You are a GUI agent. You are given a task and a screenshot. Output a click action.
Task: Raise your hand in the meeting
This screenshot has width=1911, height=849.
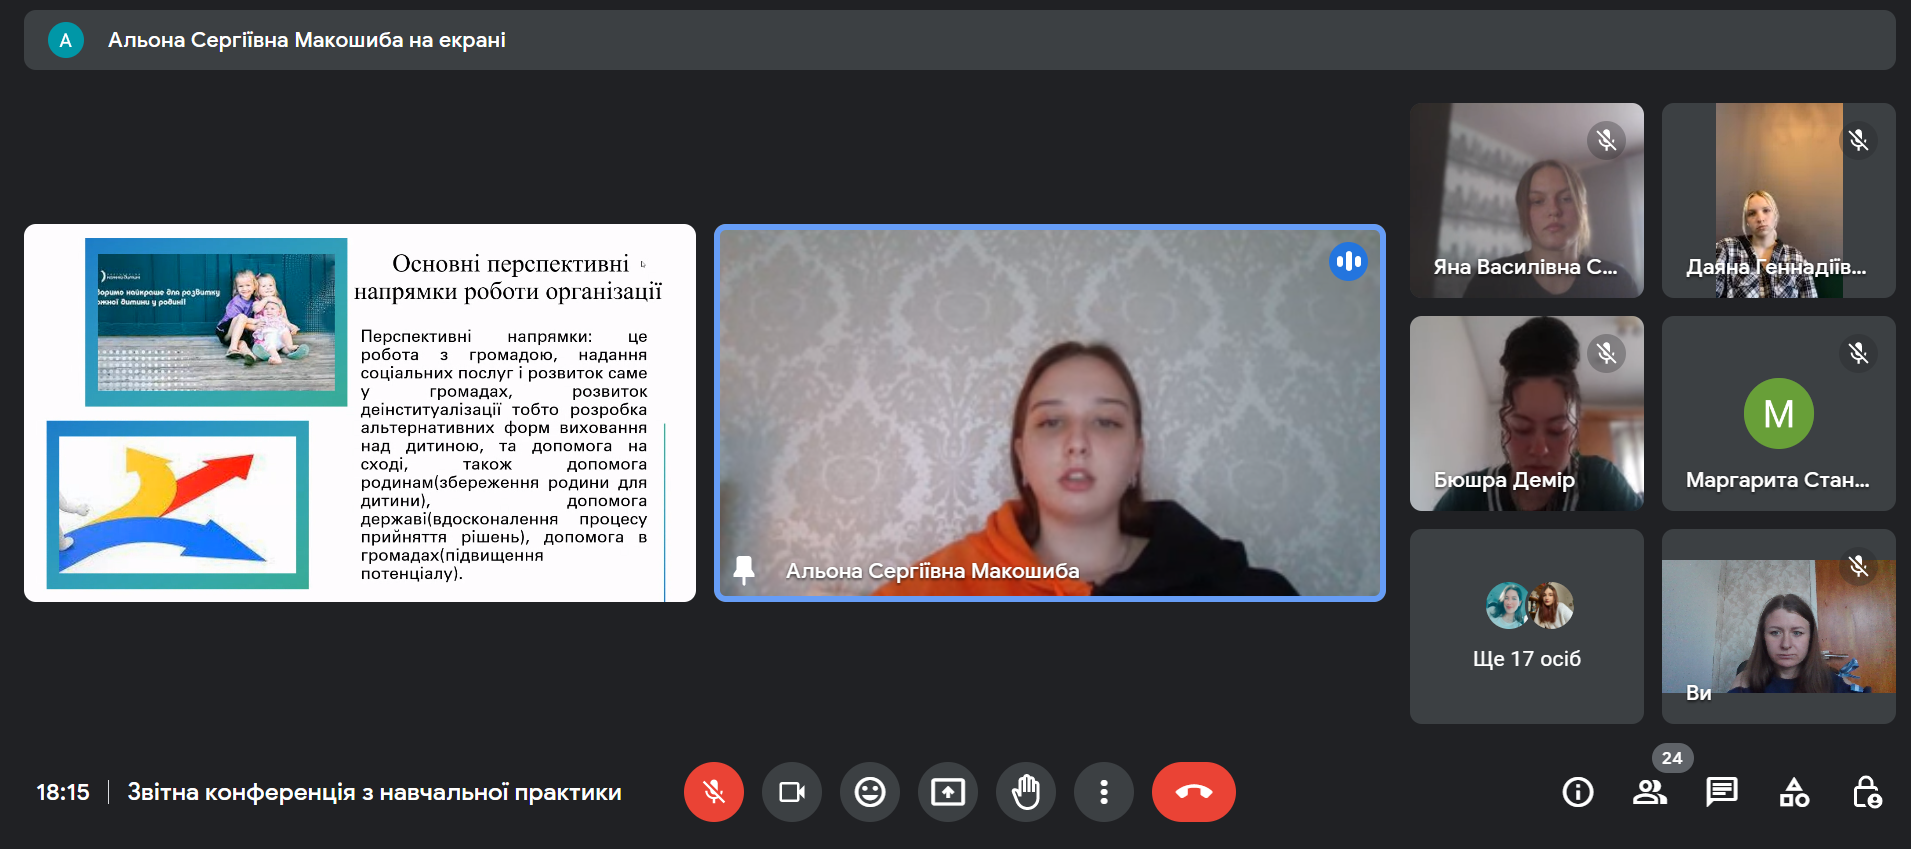1025,792
